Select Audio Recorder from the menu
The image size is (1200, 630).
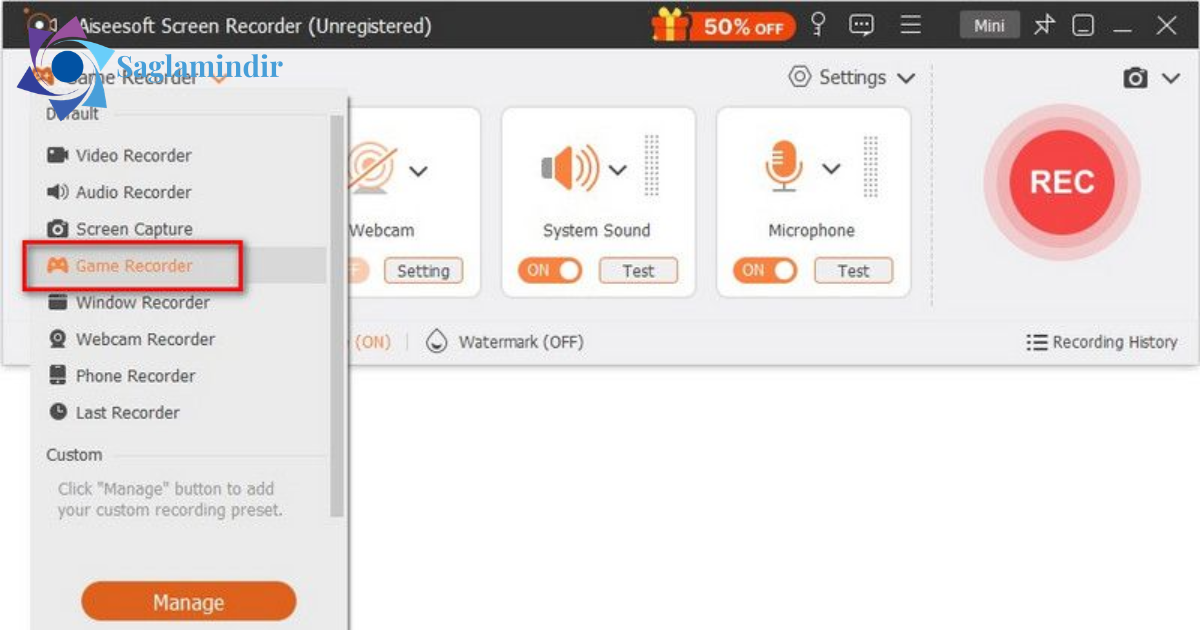[x=176, y=192]
